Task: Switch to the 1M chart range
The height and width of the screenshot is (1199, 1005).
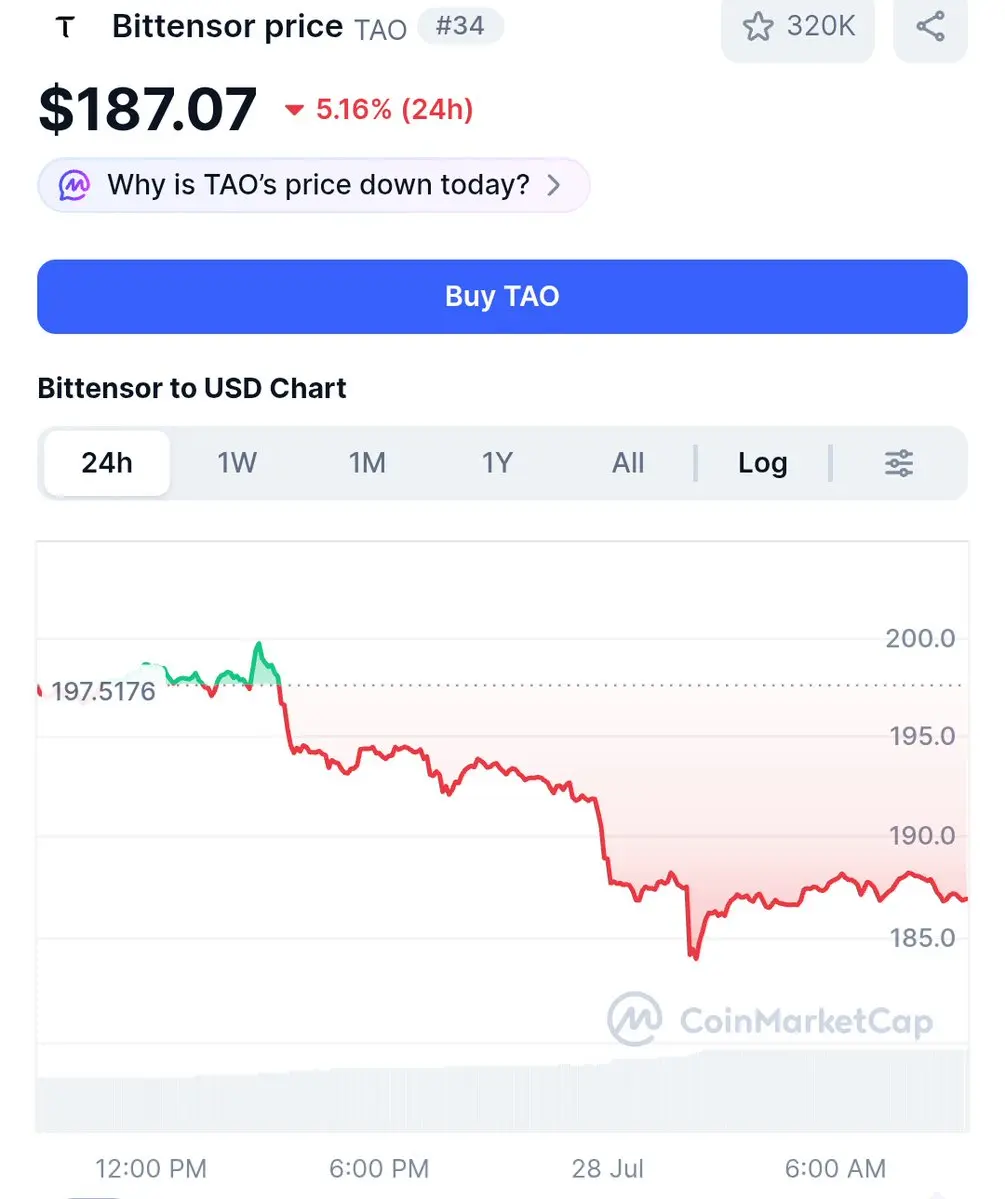Action: (367, 463)
